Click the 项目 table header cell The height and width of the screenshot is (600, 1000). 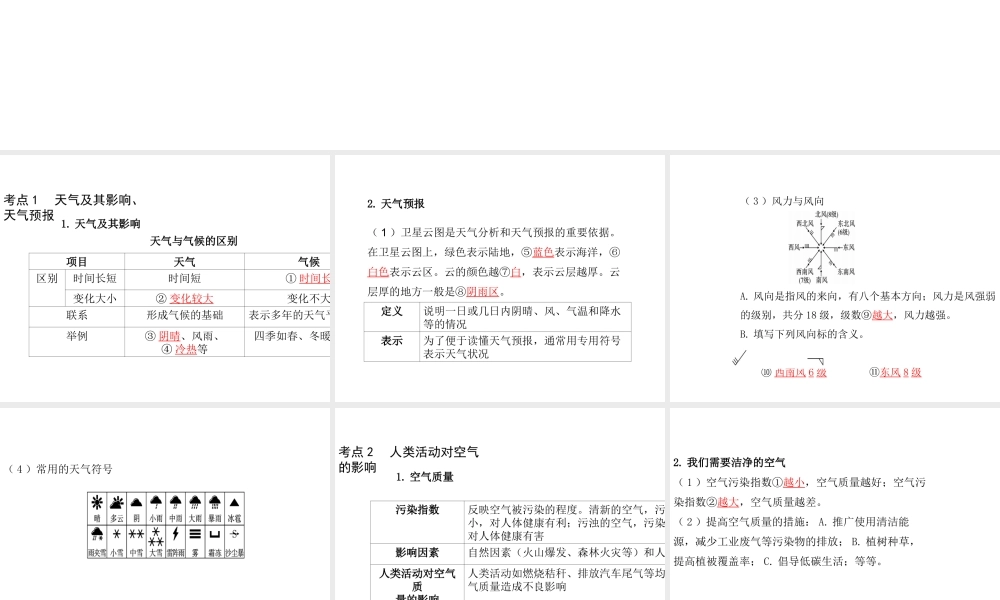point(77,261)
